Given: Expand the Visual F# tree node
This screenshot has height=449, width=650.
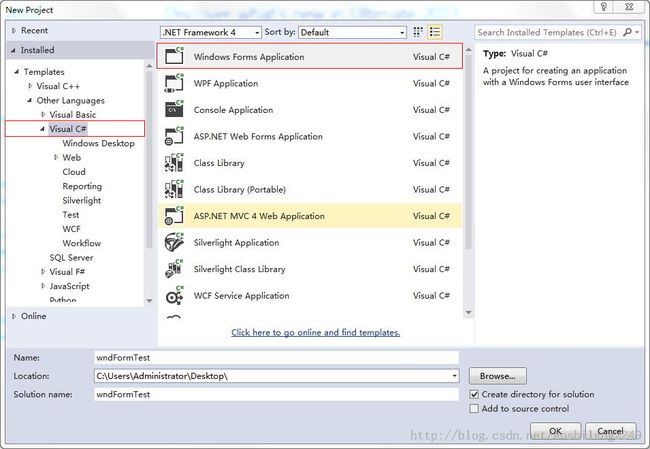Looking at the screenshot, I should [x=43, y=272].
